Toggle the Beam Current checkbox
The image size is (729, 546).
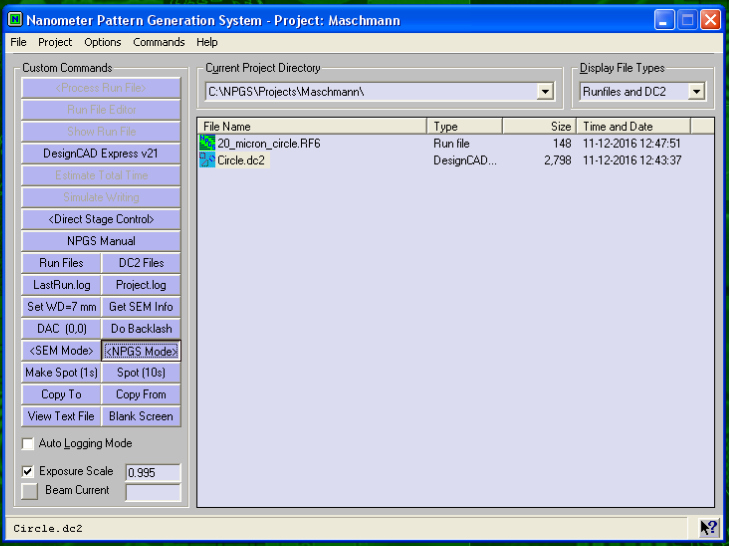(x=29, y=491)
